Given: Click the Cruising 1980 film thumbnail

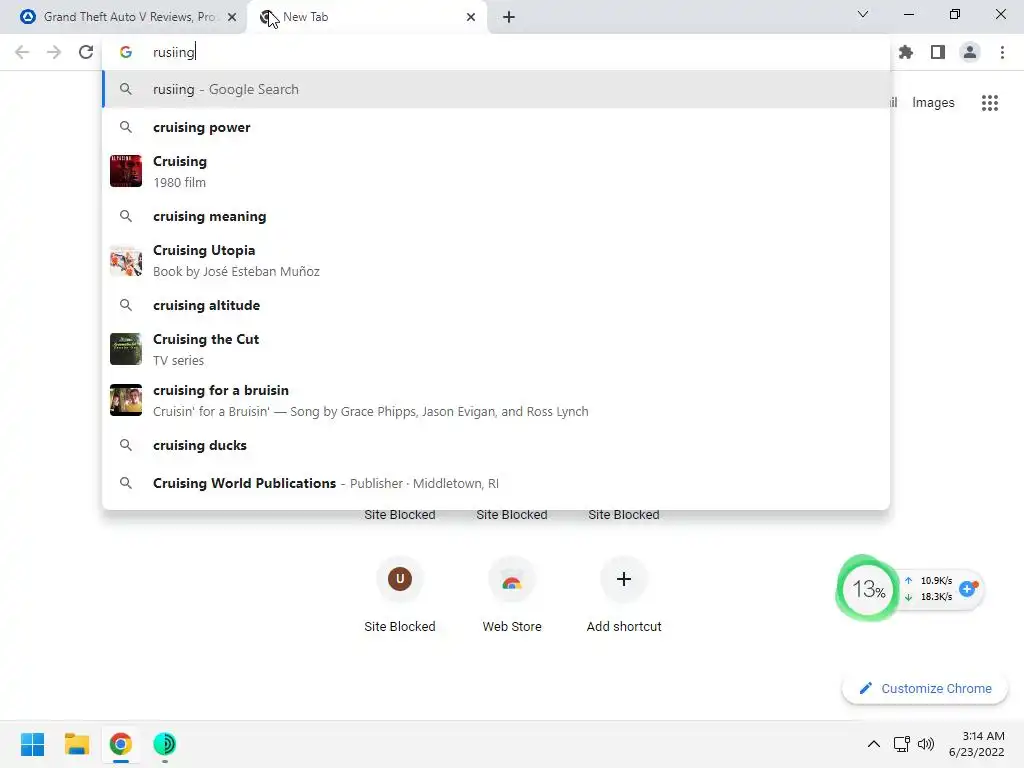Looking at the screenshot, I should [126, 171].
